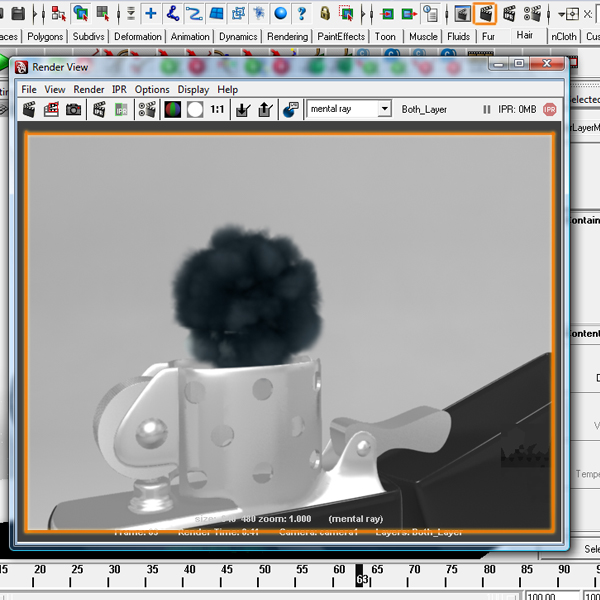Screen dimensions: 600x600
Task: Select by object type mode icon
Action: 80,14
